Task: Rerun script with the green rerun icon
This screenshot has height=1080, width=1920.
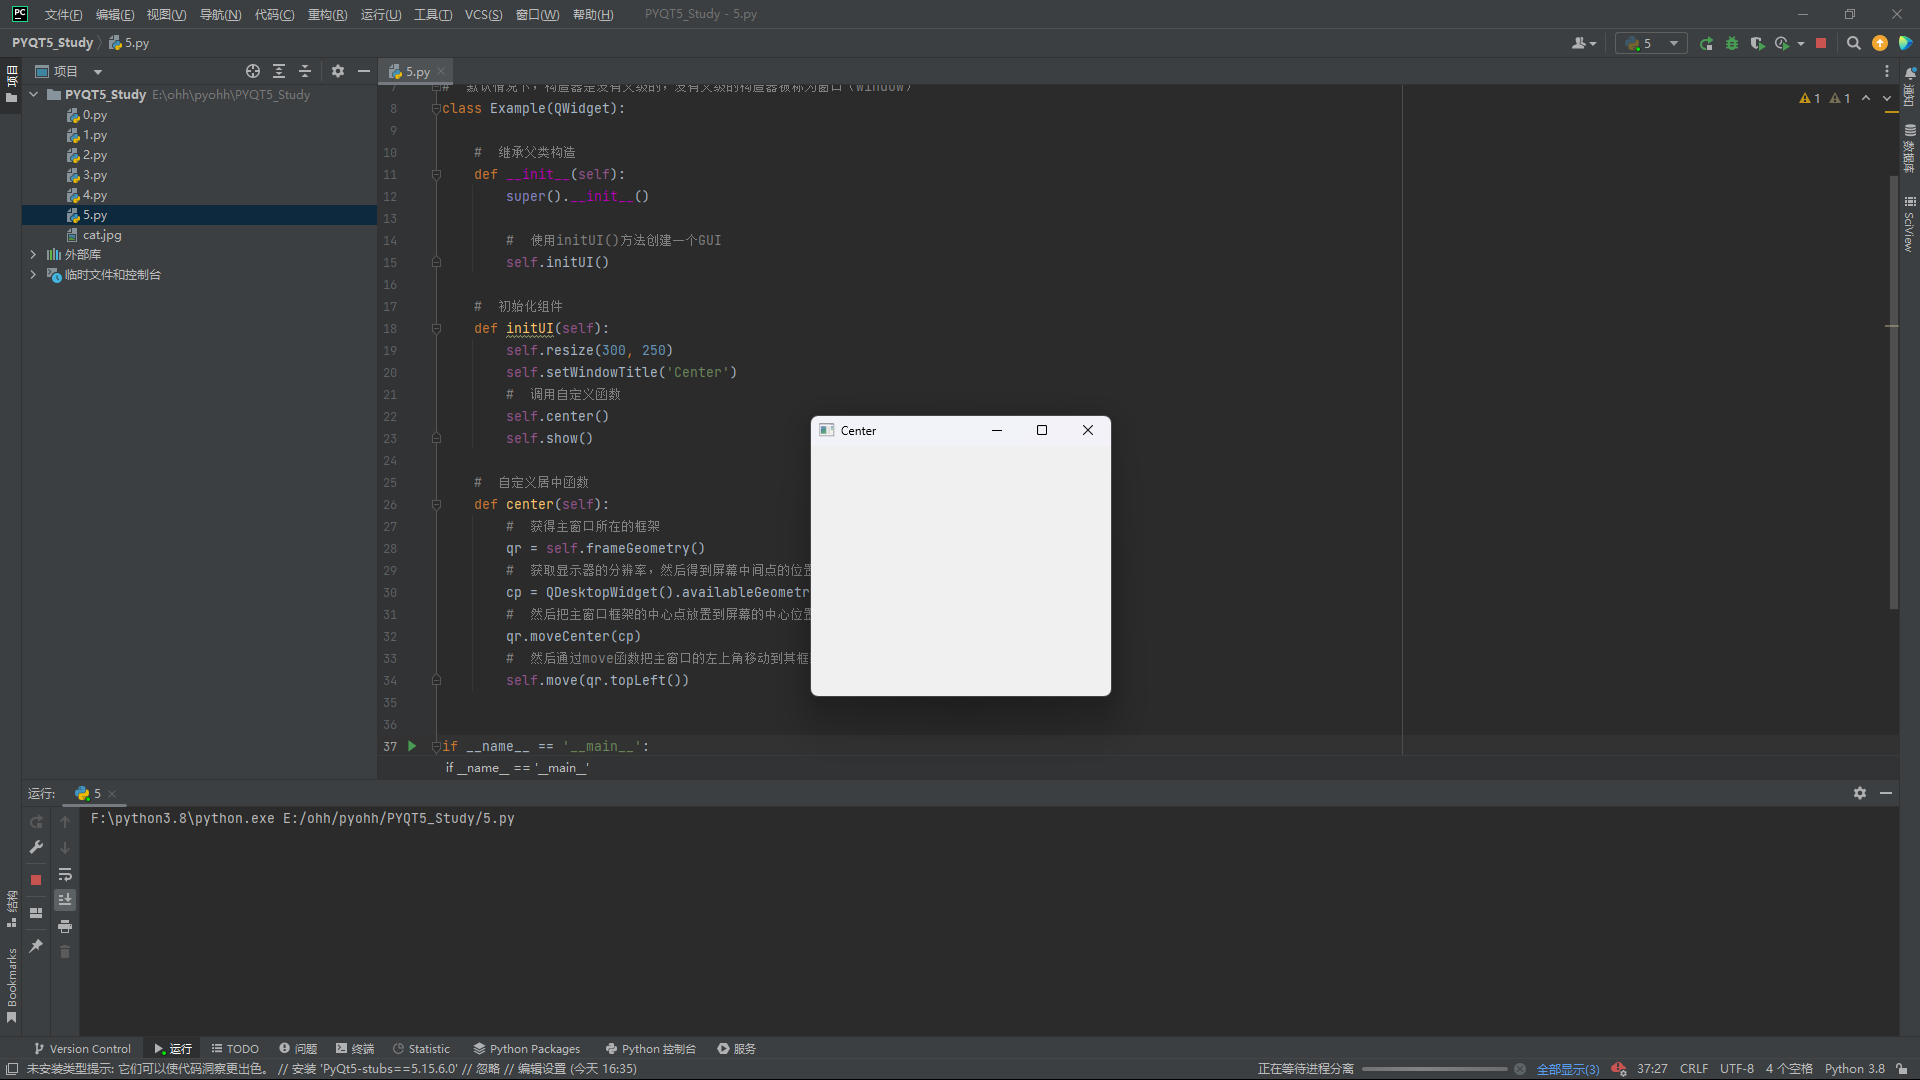Action: pyautogui.click(x=1706, y=43)
